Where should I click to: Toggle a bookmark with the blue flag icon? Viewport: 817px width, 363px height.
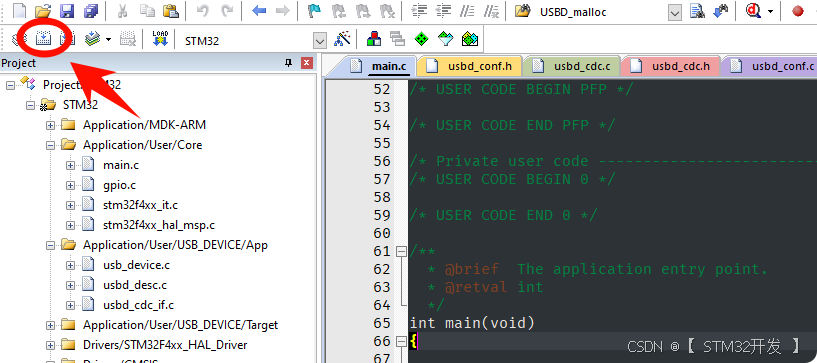click(314, 11)
